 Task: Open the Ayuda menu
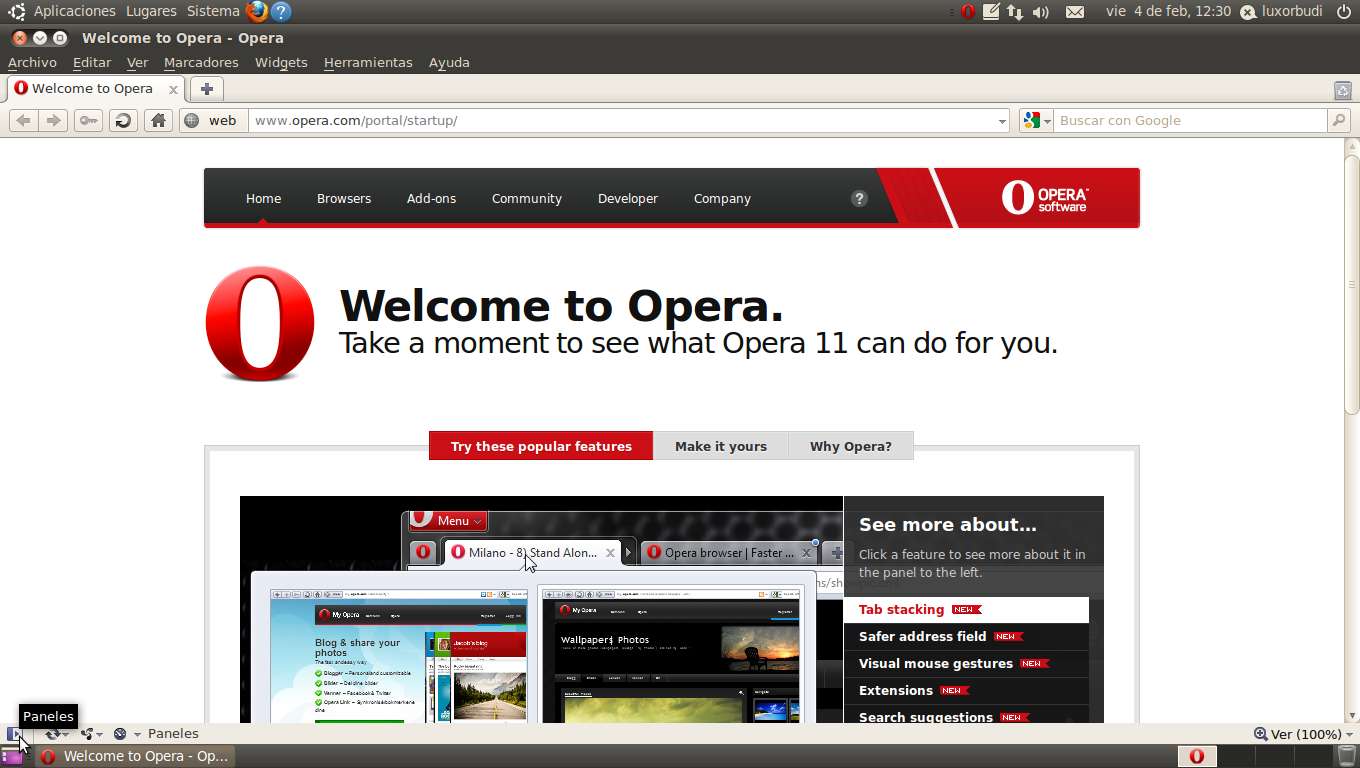[449, 62]
